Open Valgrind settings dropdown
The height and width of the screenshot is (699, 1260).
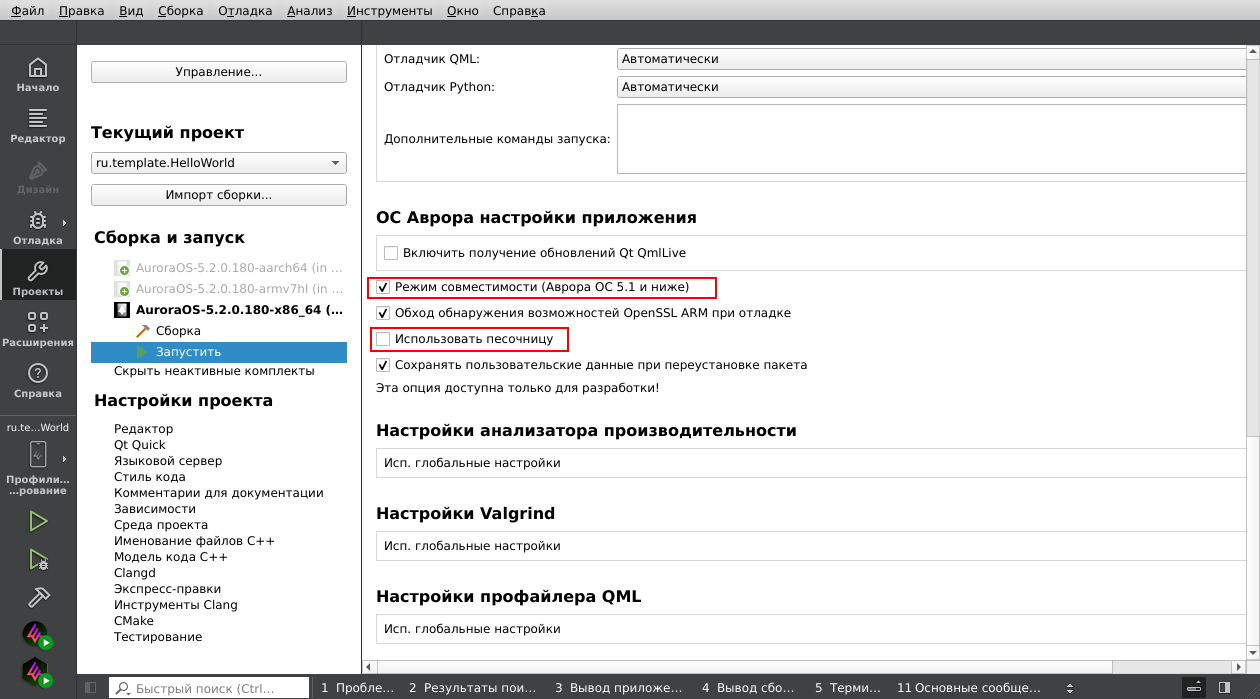point(811,546)
